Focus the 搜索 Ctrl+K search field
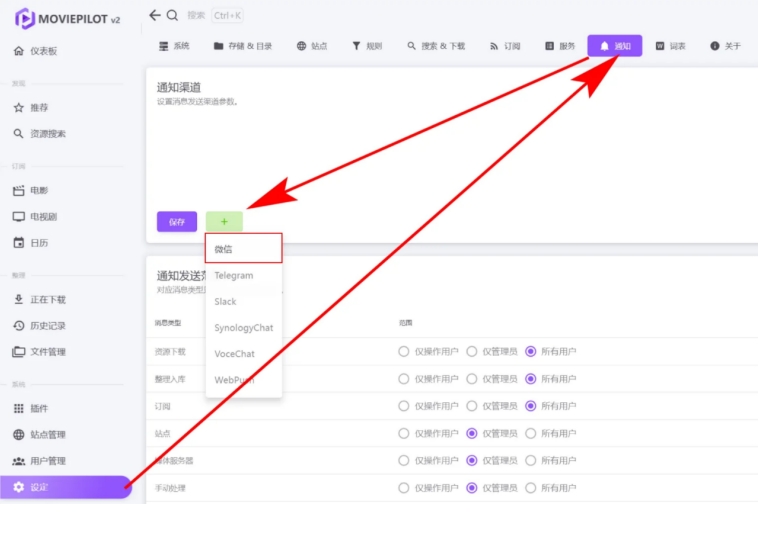The height and width of the screenshot is (533, 764). [x=215, y=16]
